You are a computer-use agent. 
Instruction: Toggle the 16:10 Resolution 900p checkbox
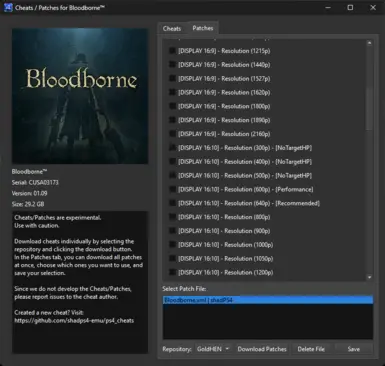click(172, 230)
